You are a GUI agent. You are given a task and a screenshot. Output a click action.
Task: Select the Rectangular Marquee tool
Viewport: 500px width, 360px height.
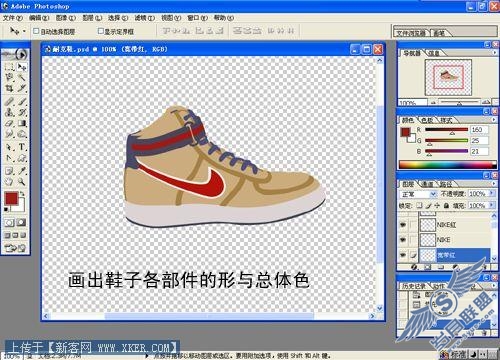pyautogui.click(x=9, y=67)
